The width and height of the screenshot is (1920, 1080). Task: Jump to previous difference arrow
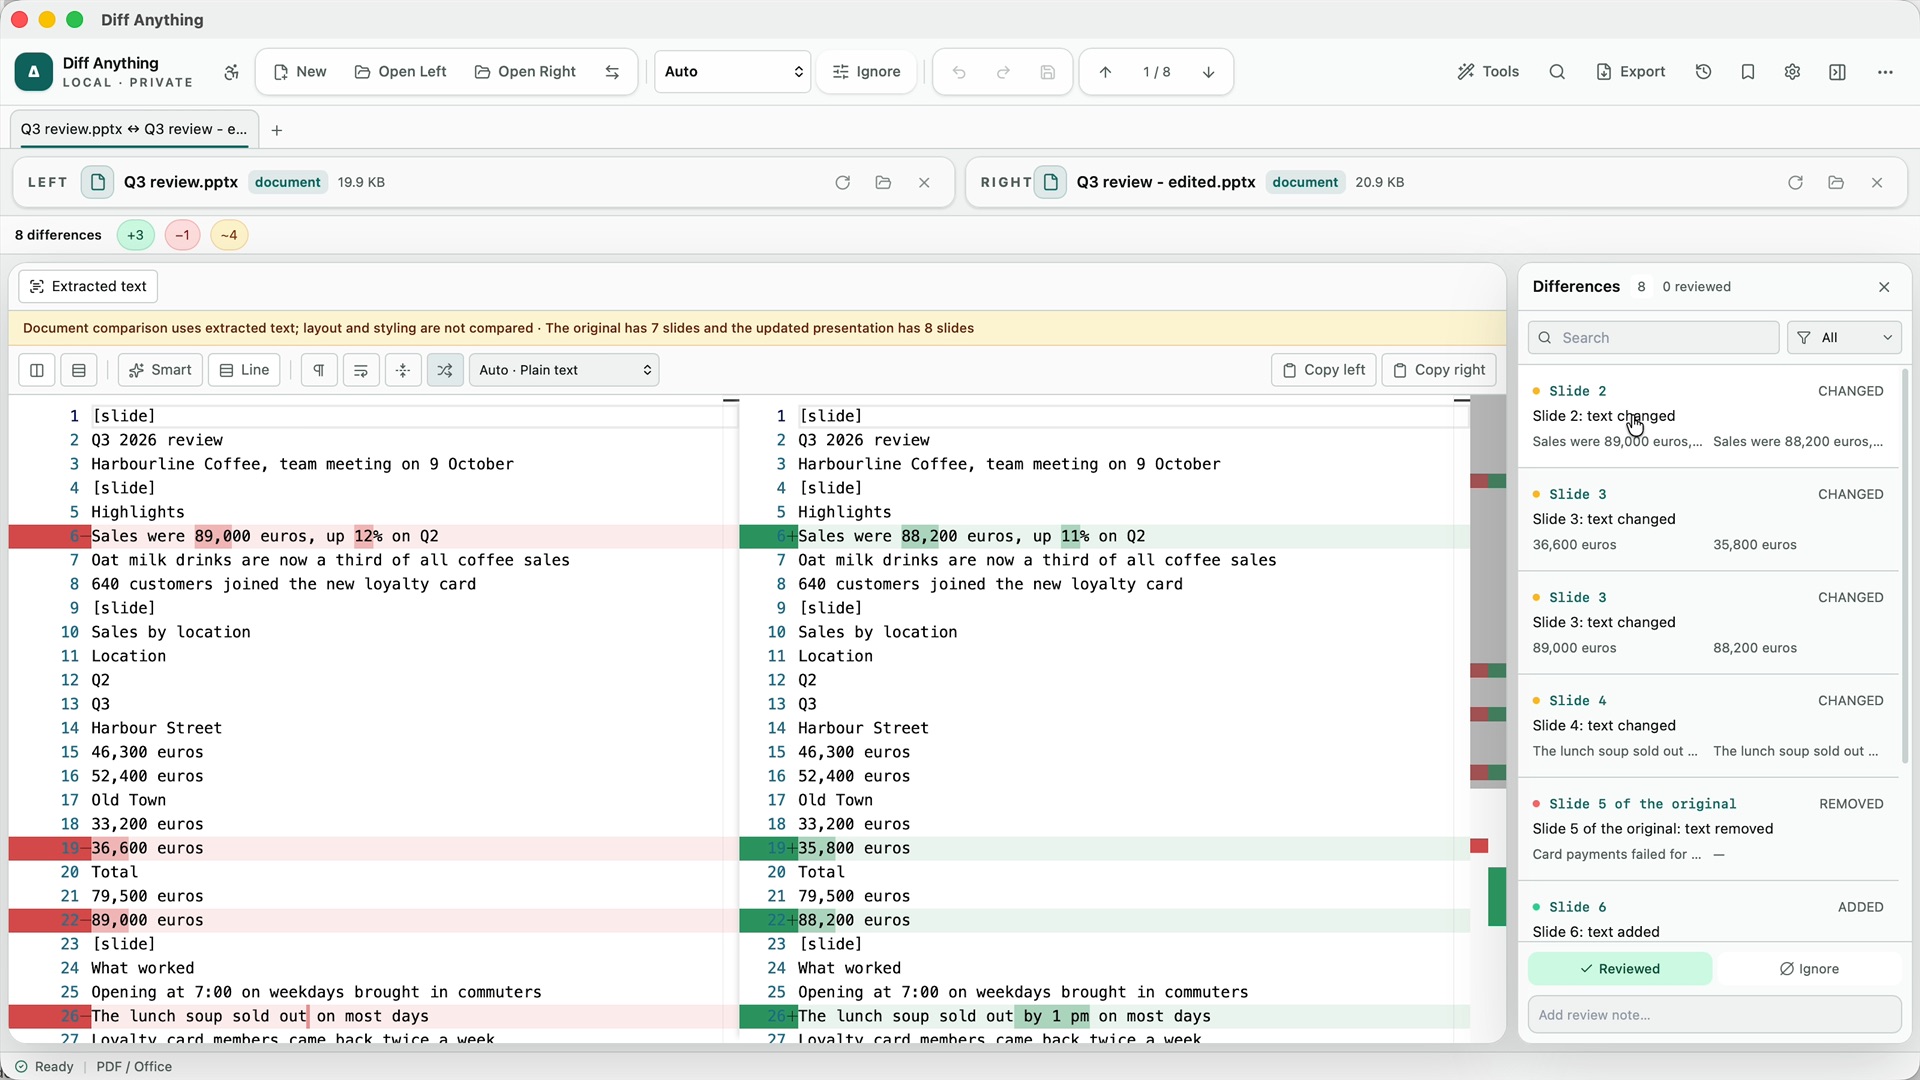click(x=1105, y=72)
